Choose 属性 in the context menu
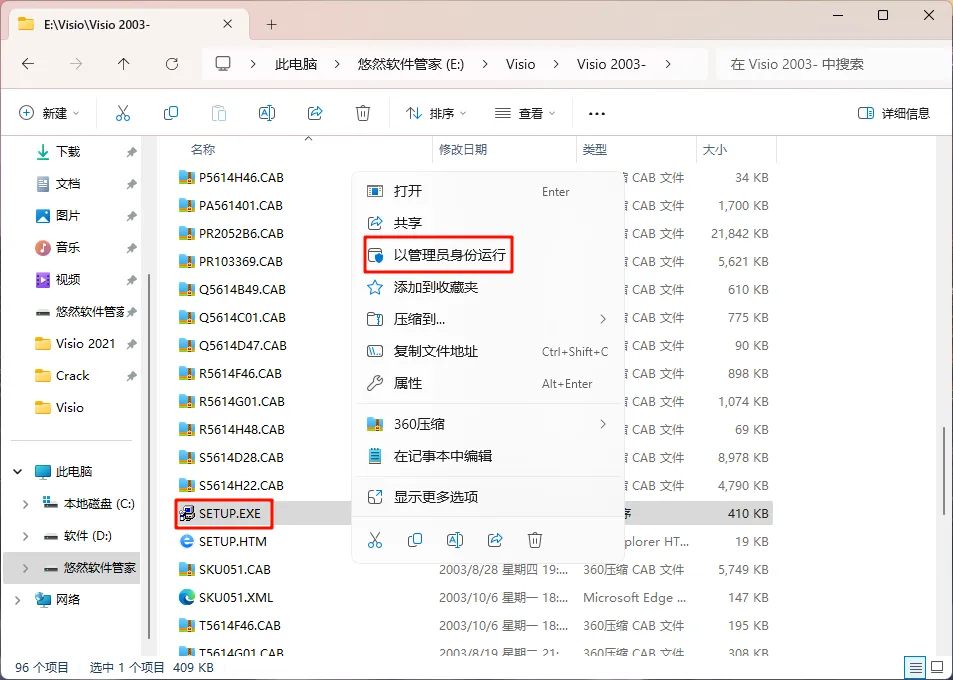 (x=487, y=383)
